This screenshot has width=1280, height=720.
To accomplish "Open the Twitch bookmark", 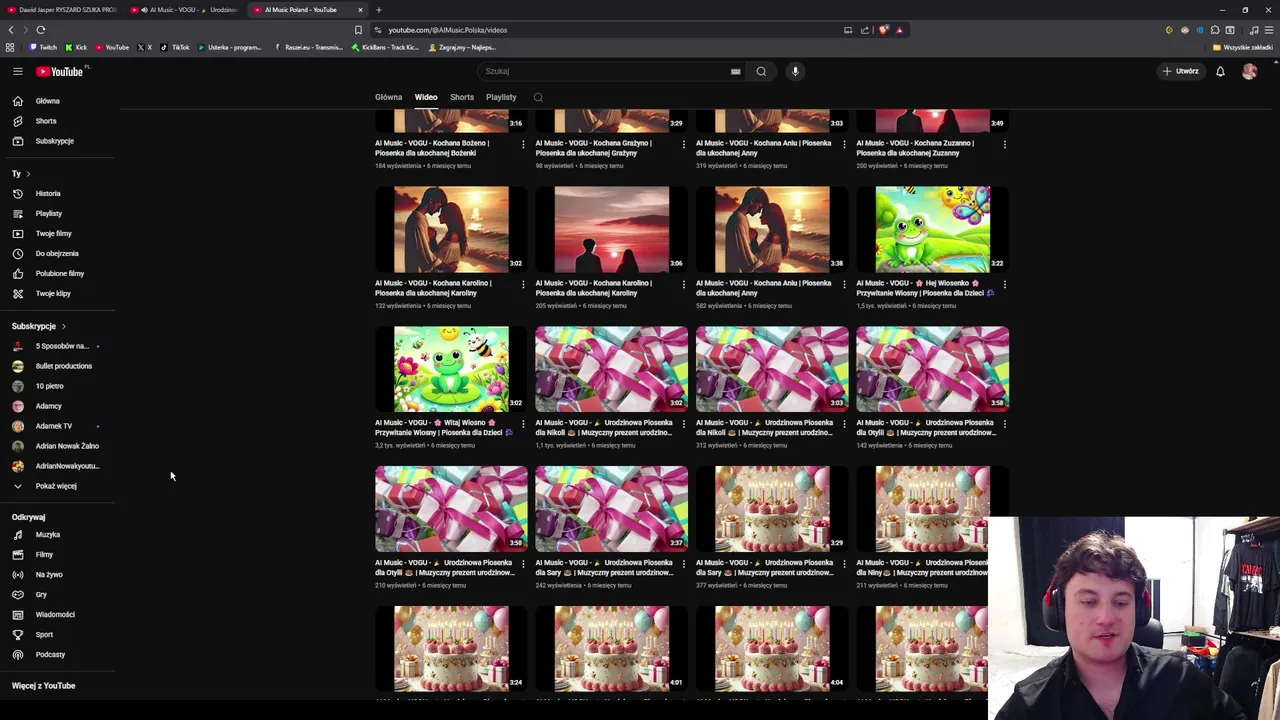I will [x=43, y=47].
